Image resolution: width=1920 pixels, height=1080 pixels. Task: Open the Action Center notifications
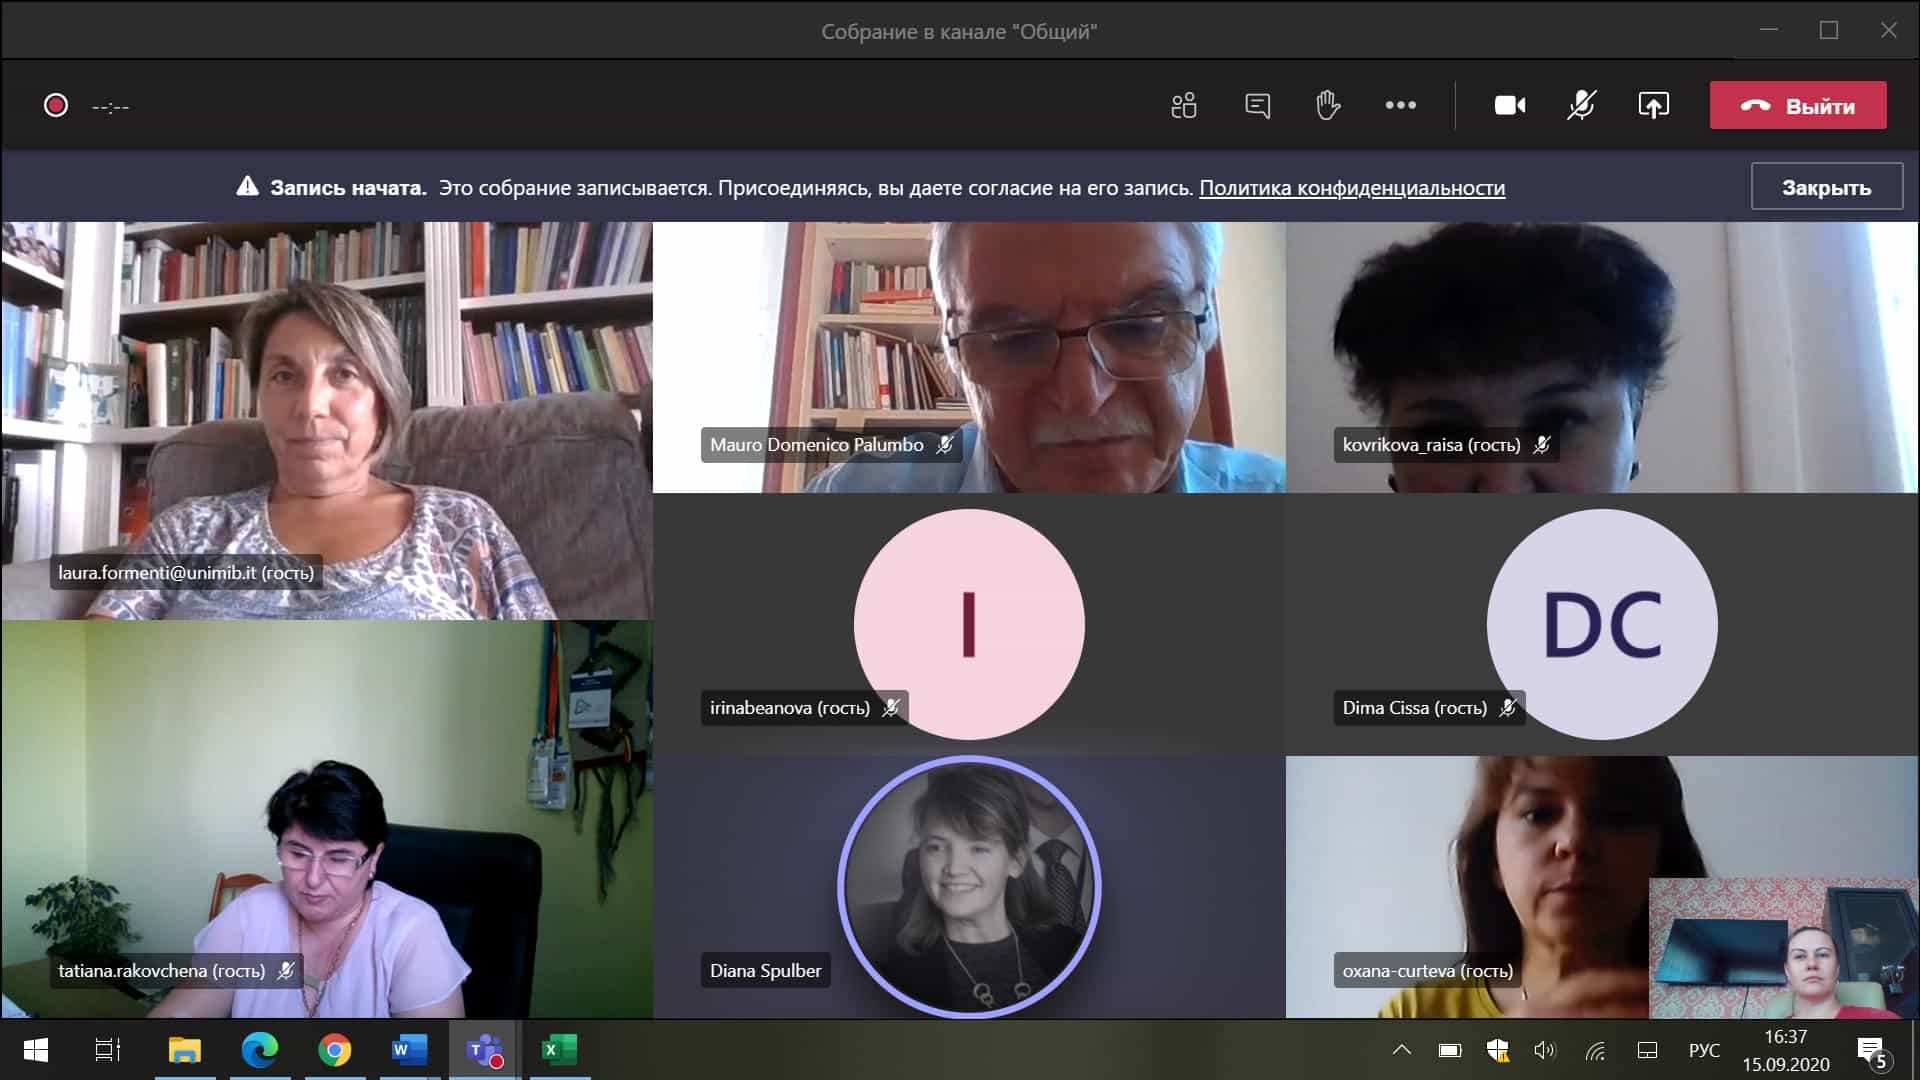point(1873,1051)
